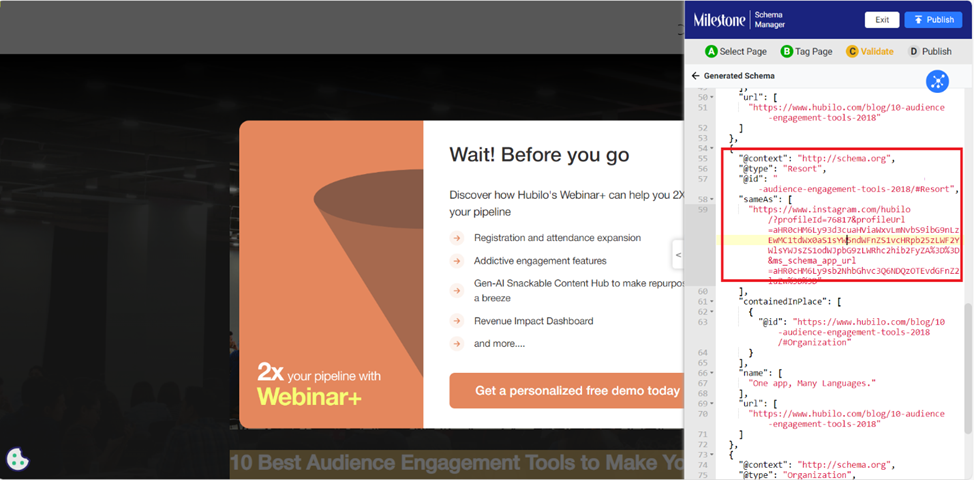Click the blue Publish button in header
The height and width of the screenshot is (480, 974).
(x=933, y=20)
